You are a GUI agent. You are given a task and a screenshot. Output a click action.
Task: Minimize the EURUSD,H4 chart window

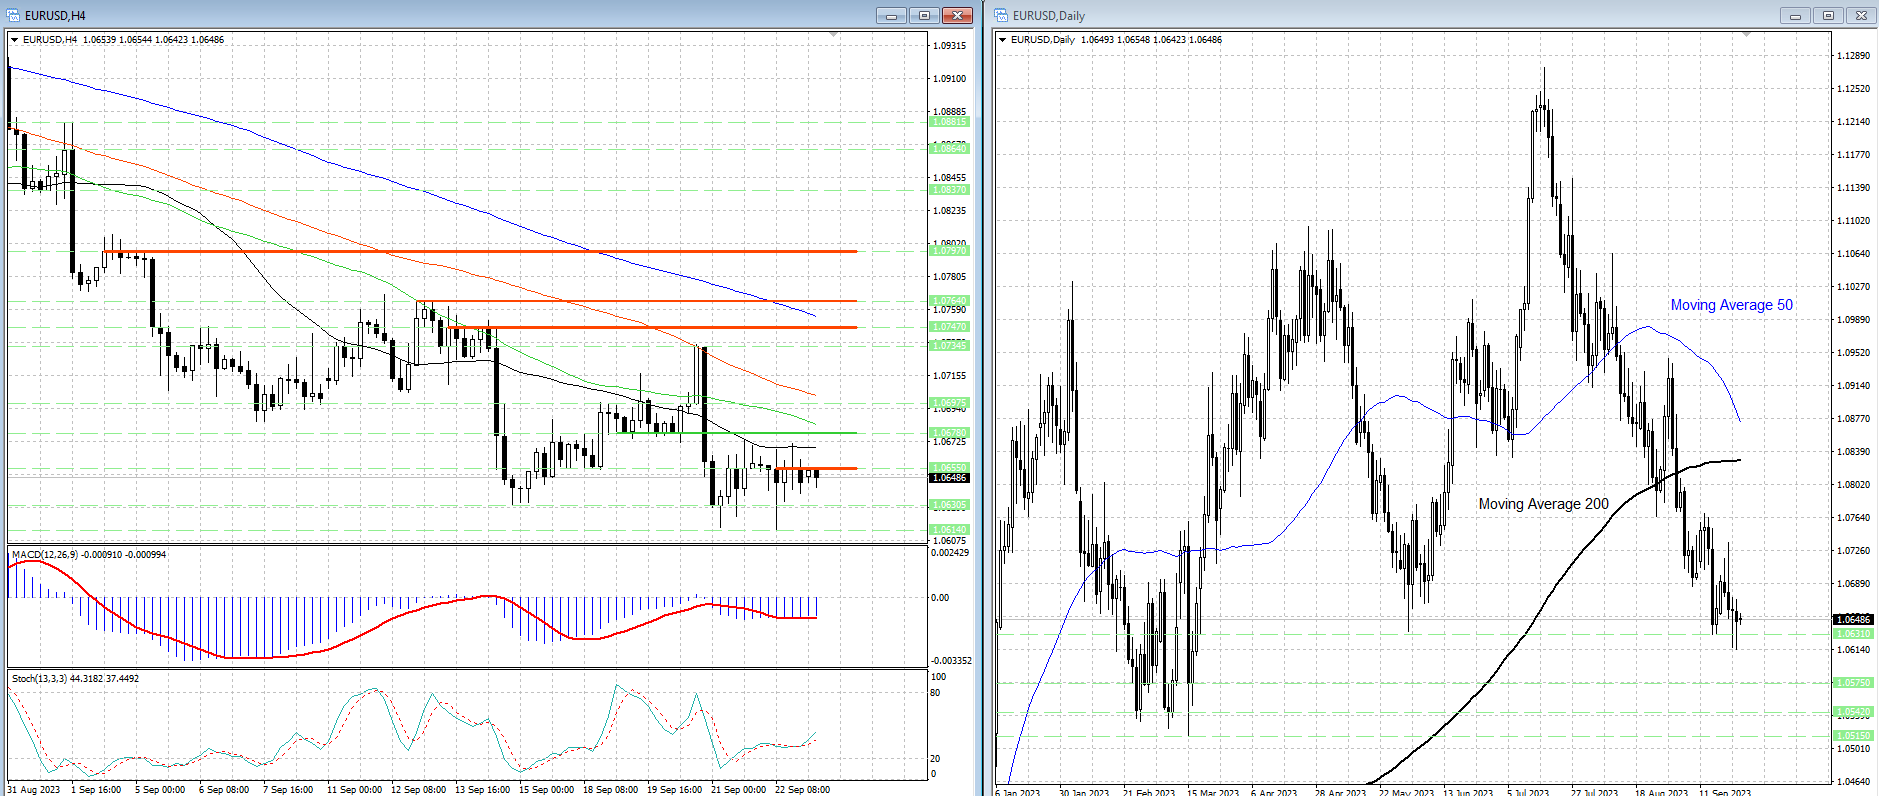tap(891, 15)
